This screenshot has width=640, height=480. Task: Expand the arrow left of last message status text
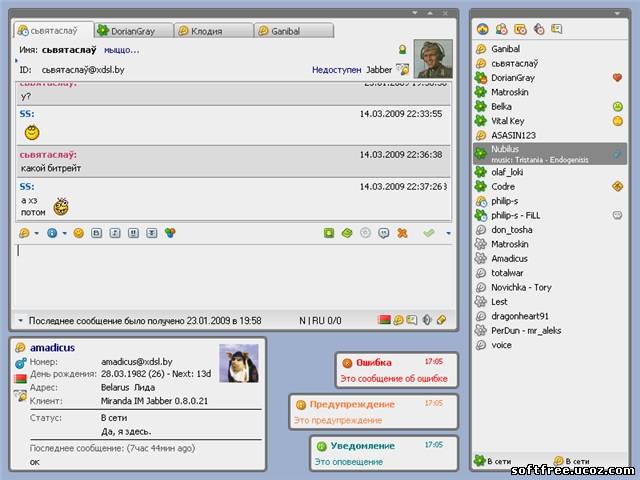pyautogui.click(x=20, y=321)
